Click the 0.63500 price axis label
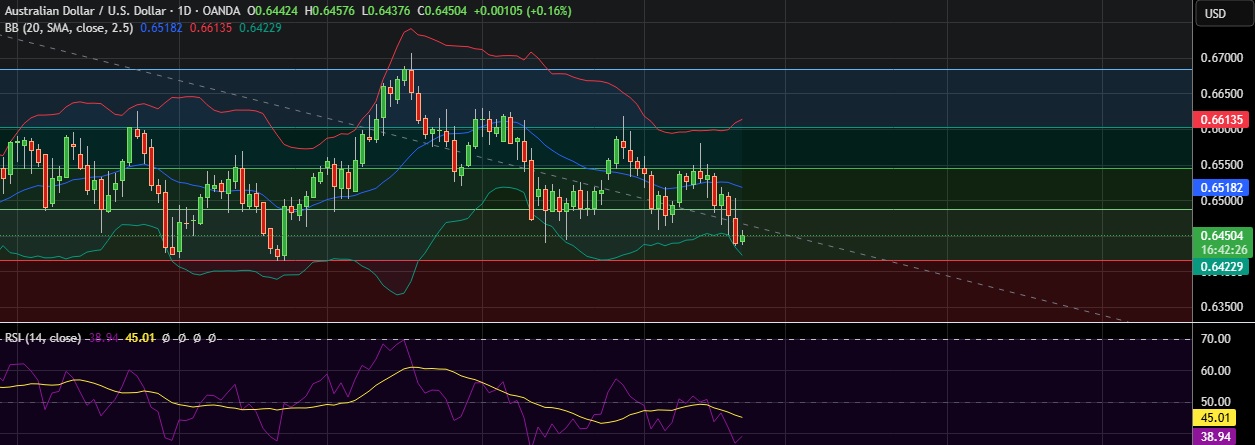The width and height of the screenshot is (1255, 445). click(x=1221, y=306)
